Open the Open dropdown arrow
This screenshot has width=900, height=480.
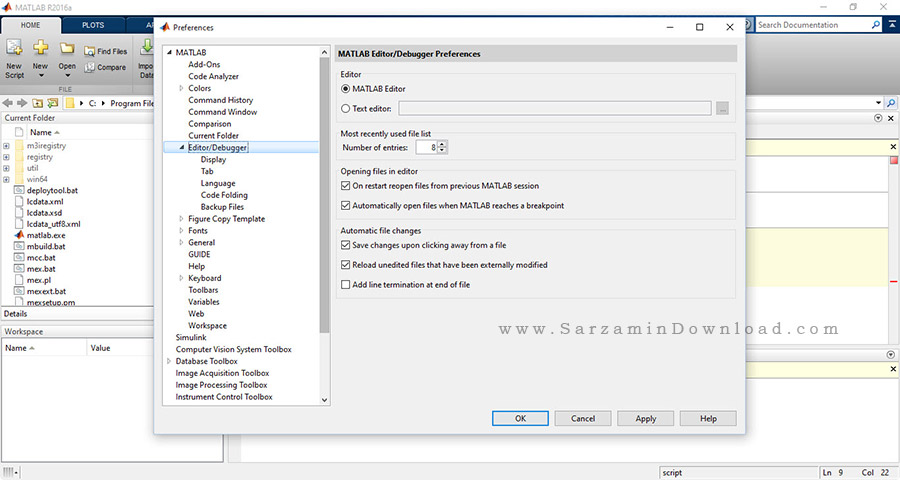click(x=67, y=75)
